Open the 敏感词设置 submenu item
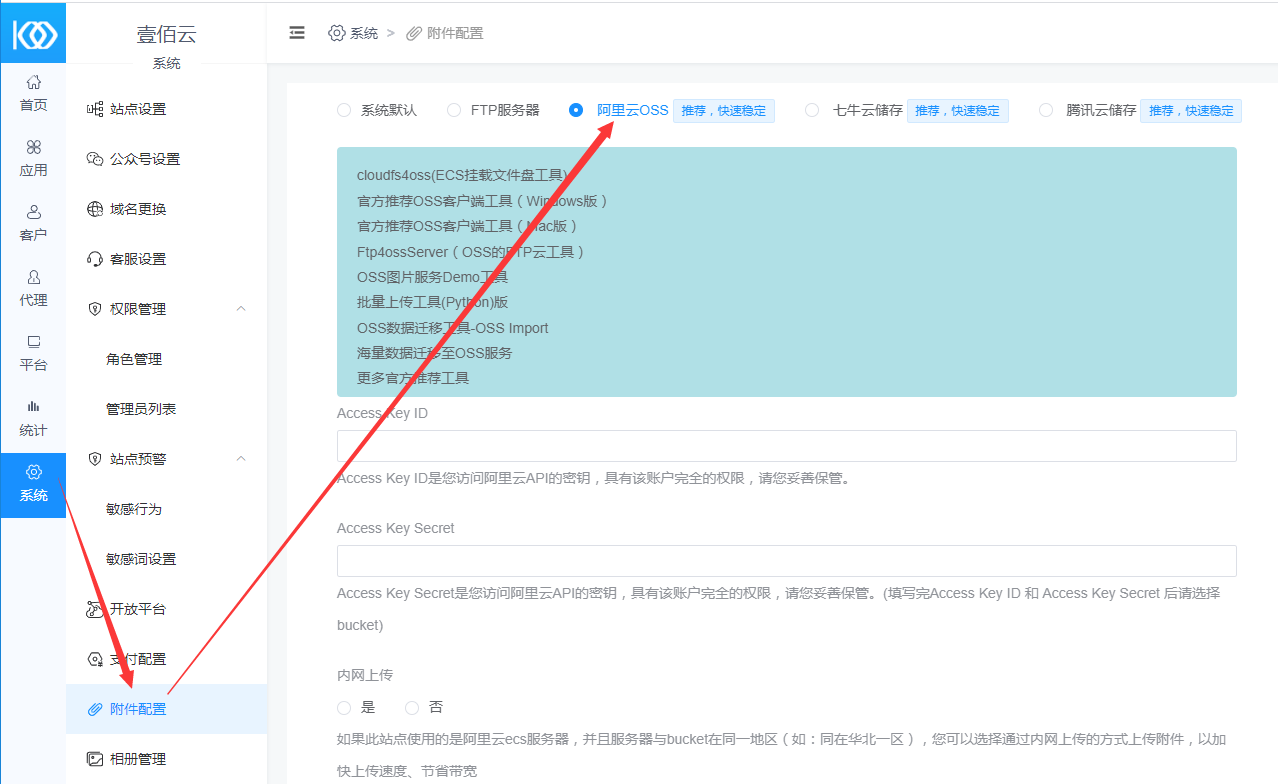Image resolution: width=1278 pixels, height=784 pixels. point(167,559)
